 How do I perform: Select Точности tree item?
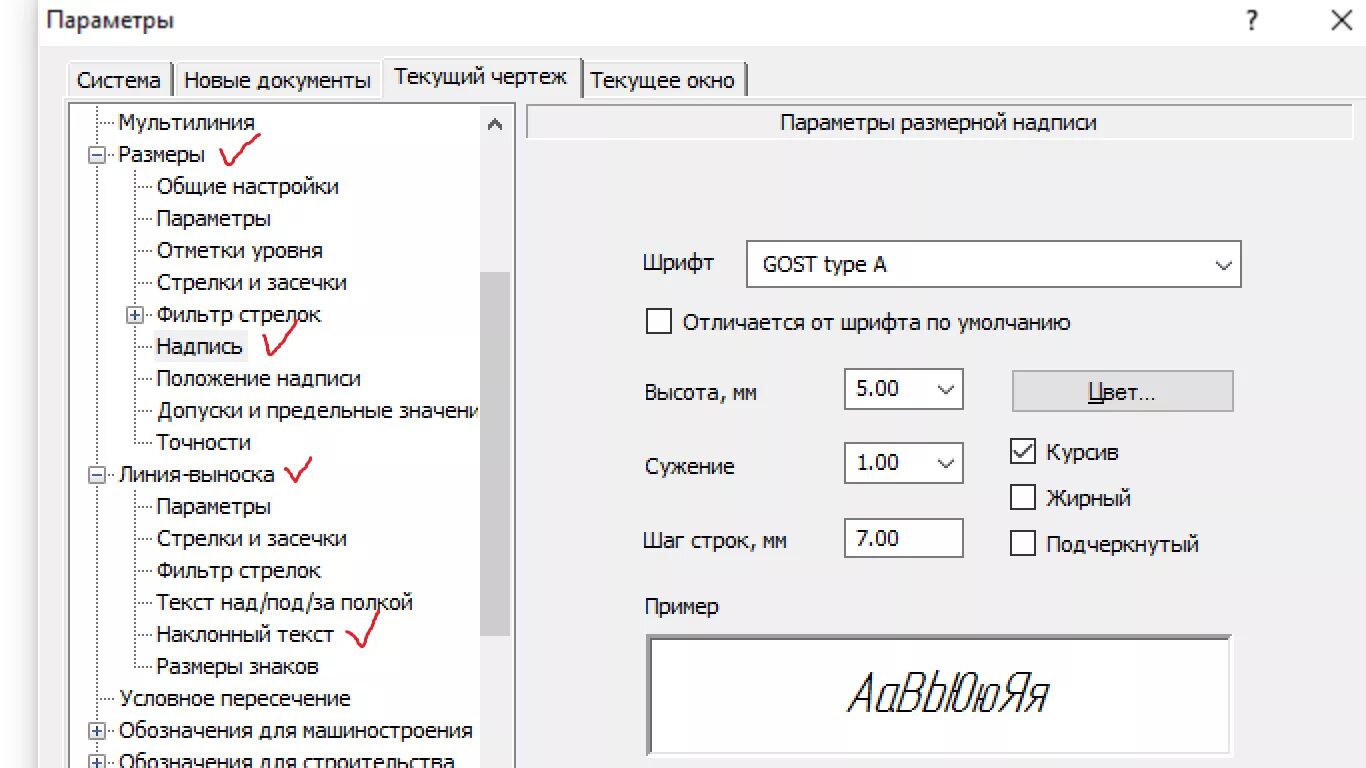[x=203, y=443]
